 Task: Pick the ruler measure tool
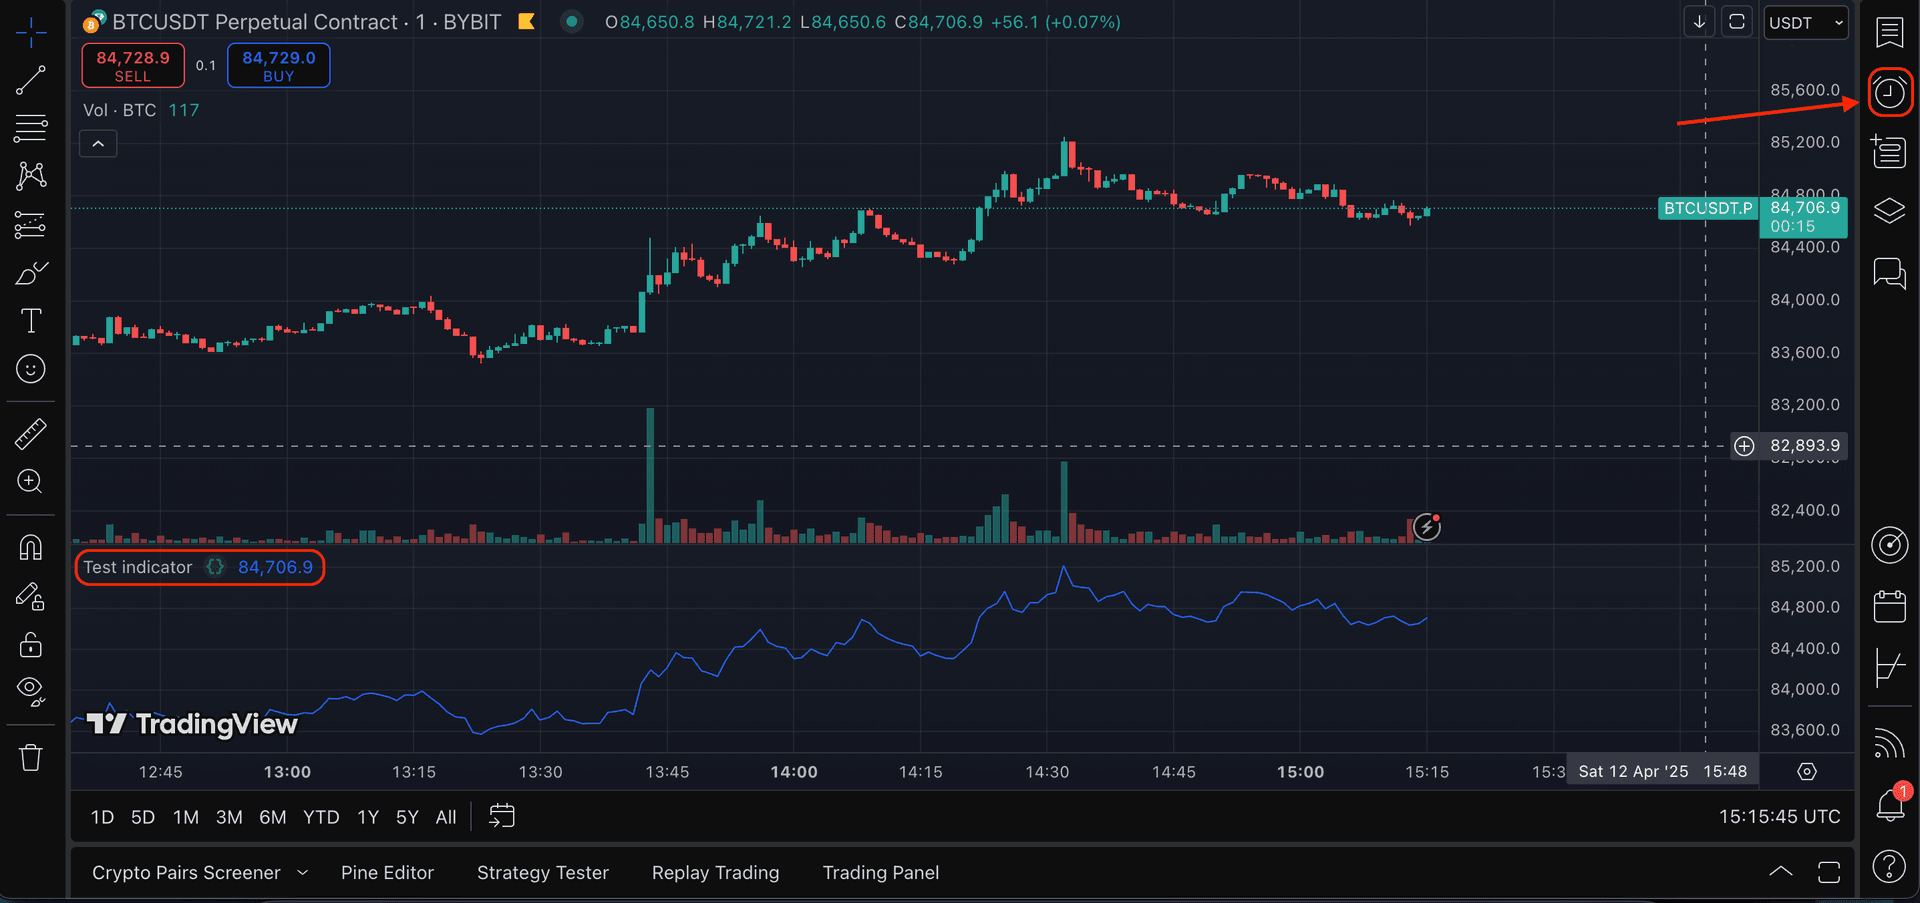pyautogui.click(x=31, y=434)
